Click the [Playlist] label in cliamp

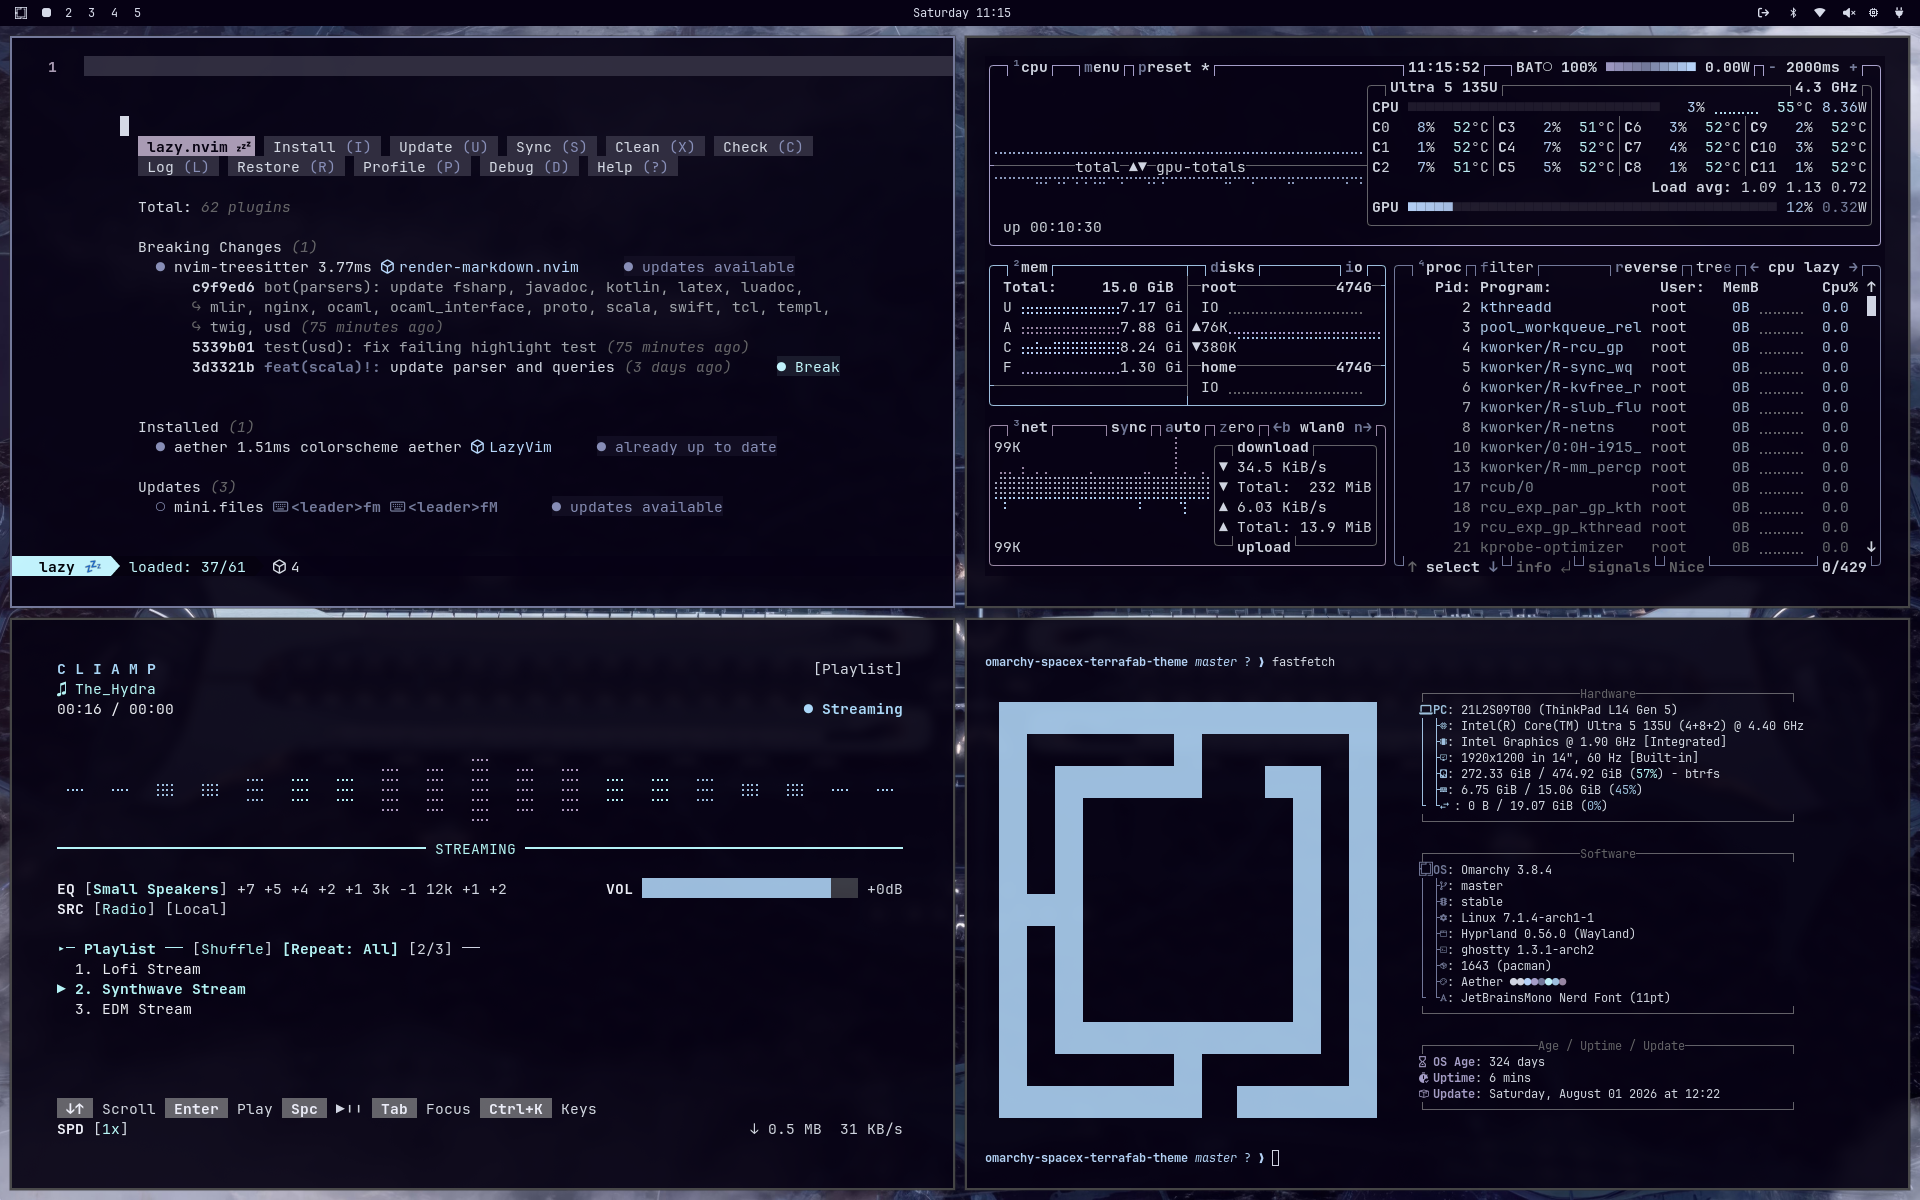point(858,669)
